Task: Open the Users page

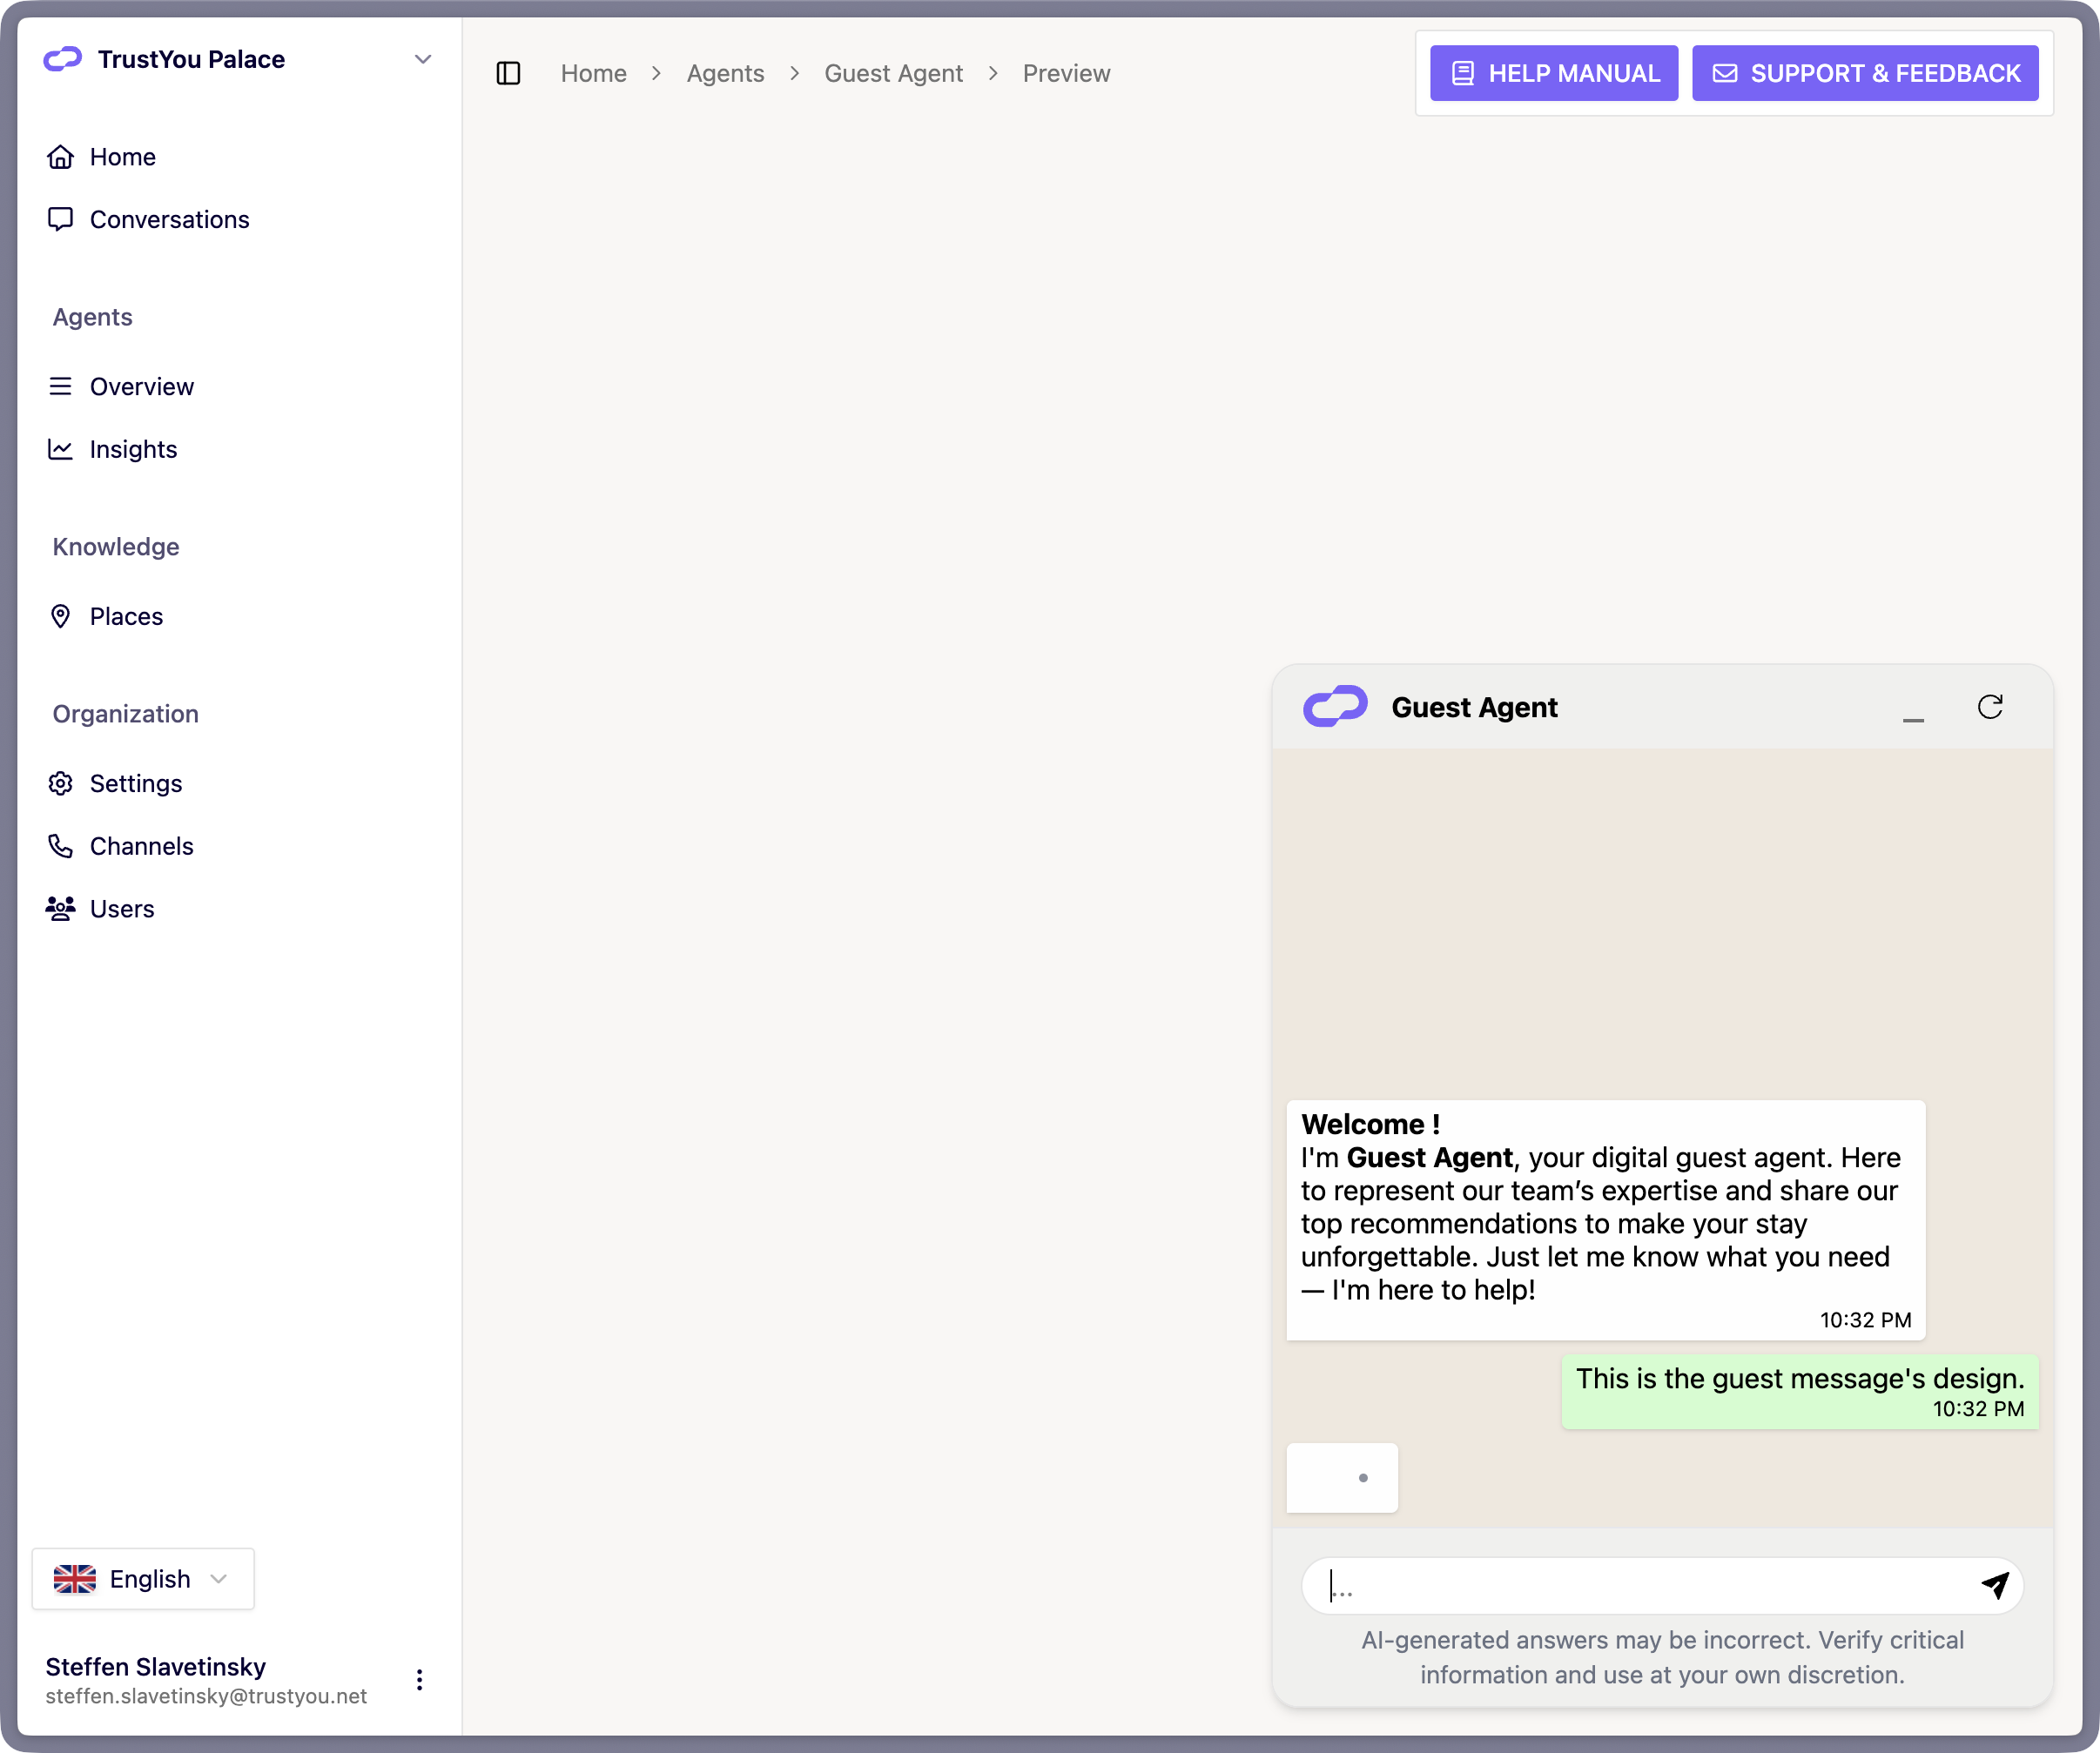Action: click(122, 908)
